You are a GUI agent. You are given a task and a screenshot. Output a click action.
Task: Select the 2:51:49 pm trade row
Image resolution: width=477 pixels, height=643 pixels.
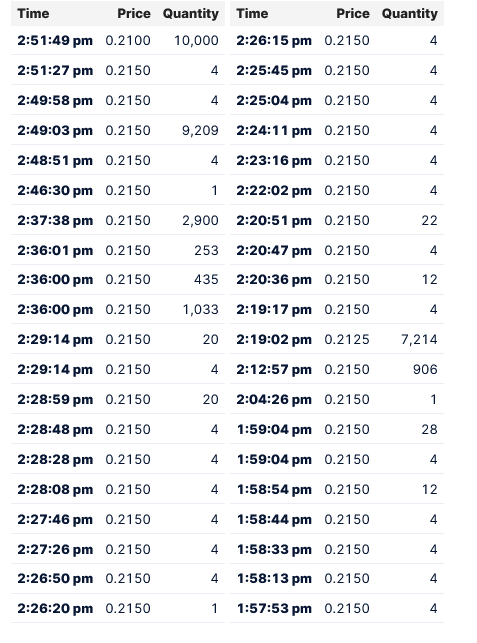tap(118, 41)
